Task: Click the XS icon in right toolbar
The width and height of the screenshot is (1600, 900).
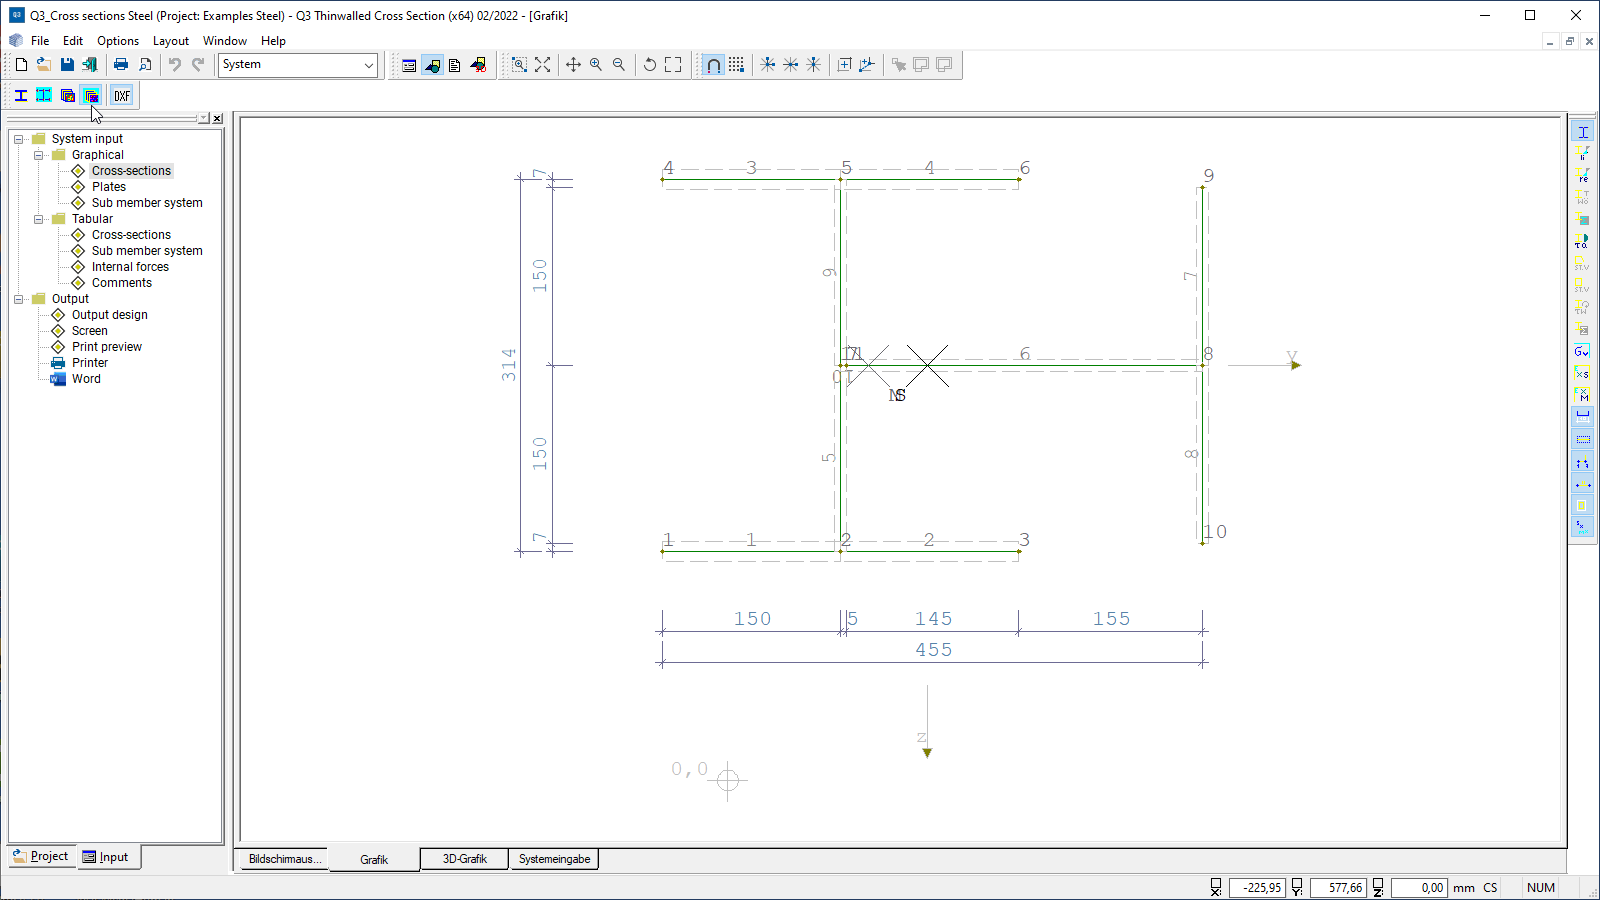Action: 1582,373
